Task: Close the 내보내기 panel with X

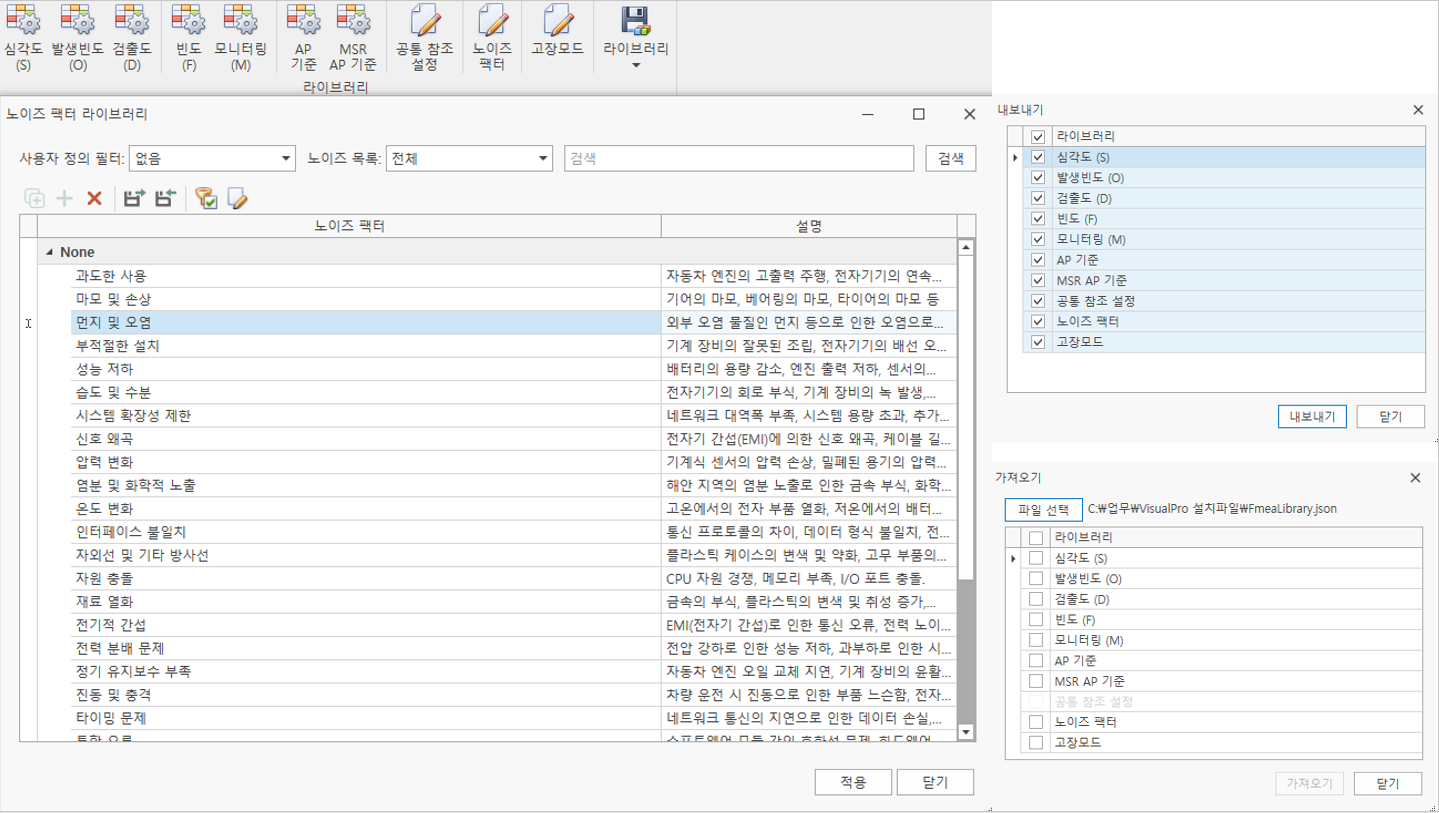Action: (x=1418, y=110)
